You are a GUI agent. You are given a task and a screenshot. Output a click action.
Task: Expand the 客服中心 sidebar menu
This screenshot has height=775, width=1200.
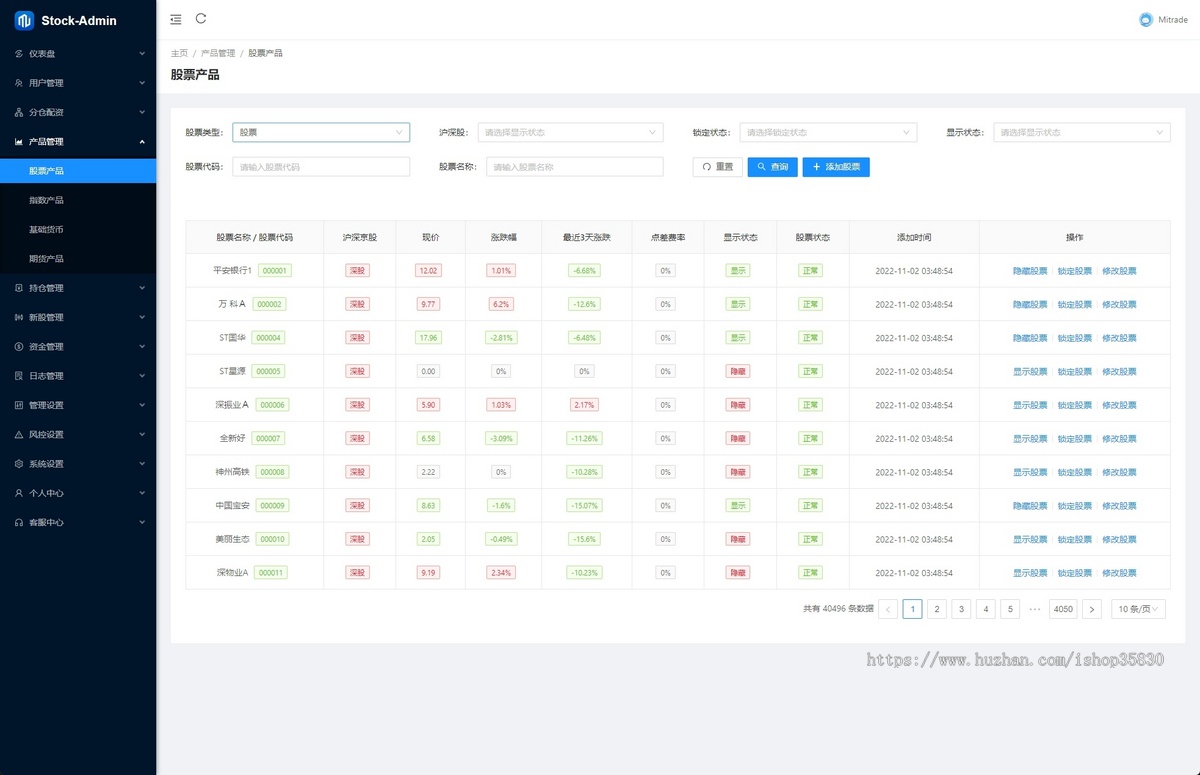tap(78, 522)
